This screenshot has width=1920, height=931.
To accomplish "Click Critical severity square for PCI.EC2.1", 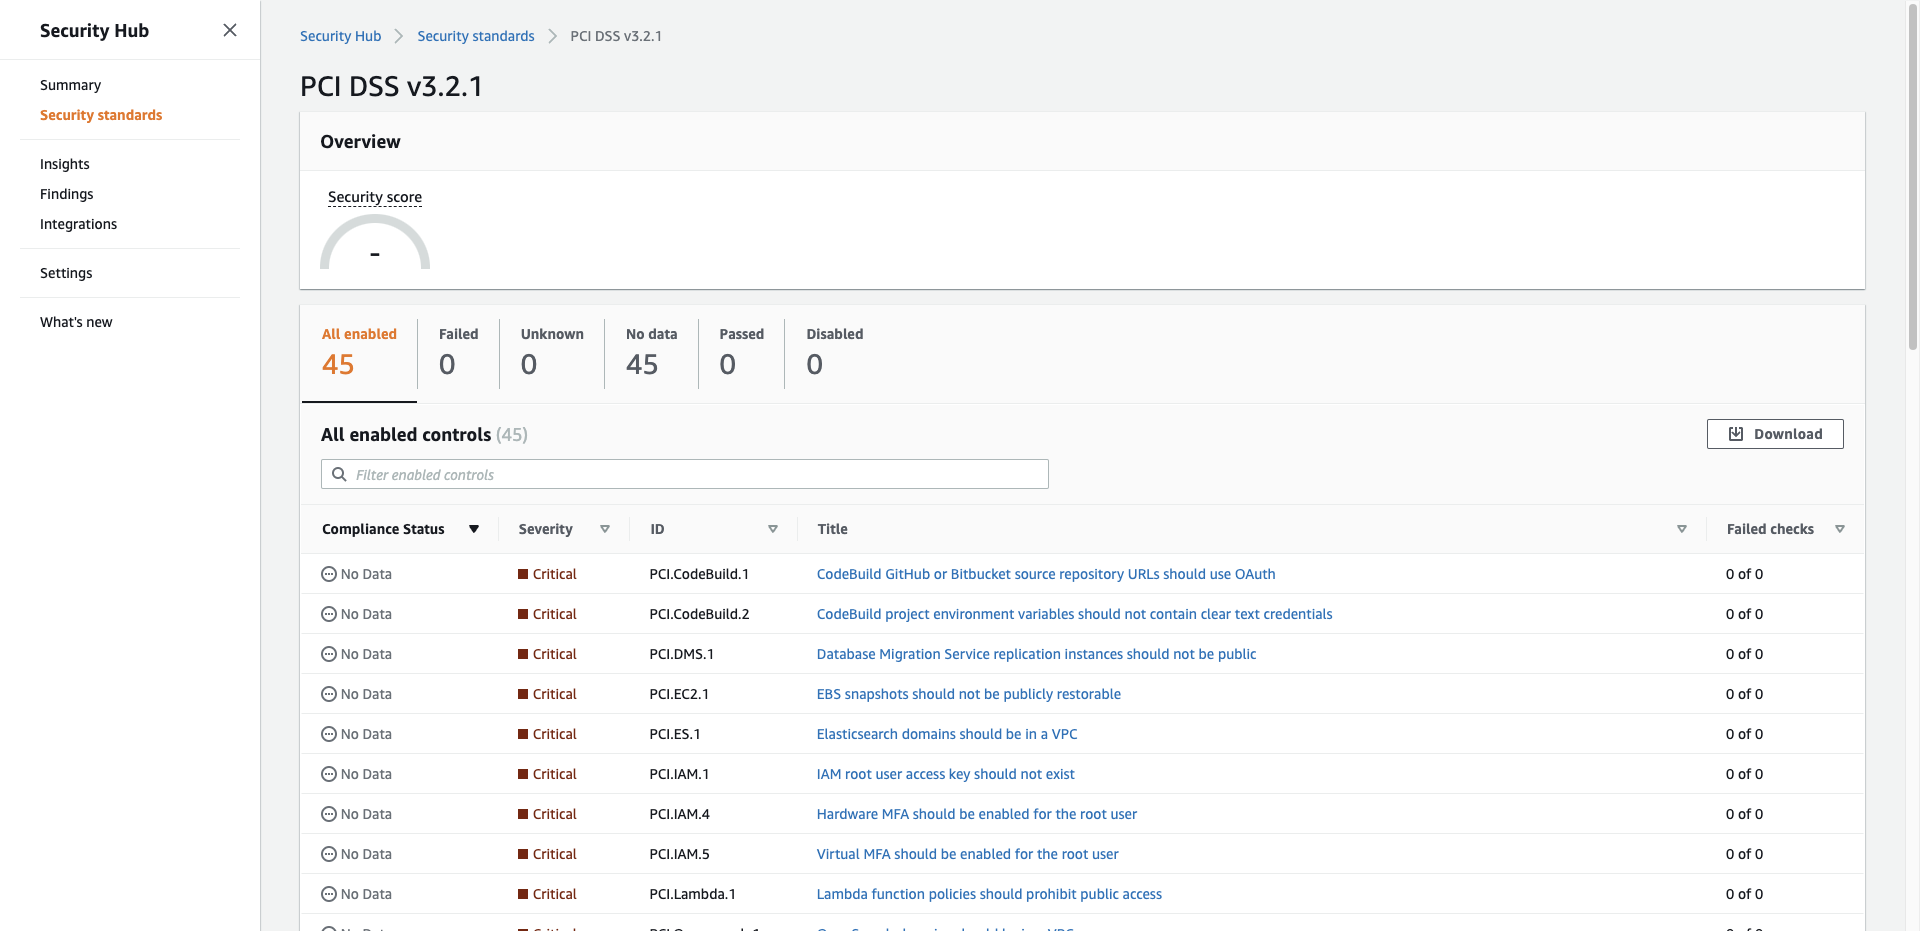I will (523, 694).
